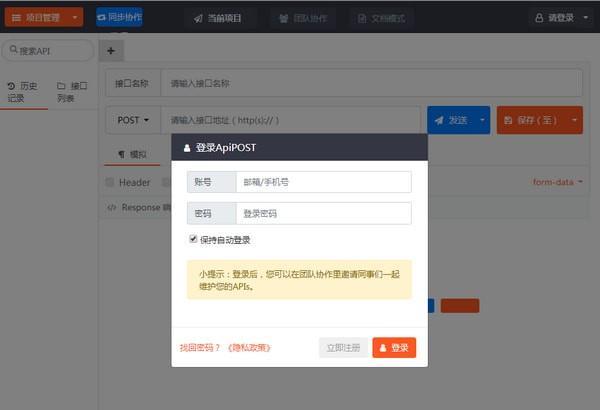Click the orange 登录 button
Screen dimensions: 600x410
click(x=394, y=348)
